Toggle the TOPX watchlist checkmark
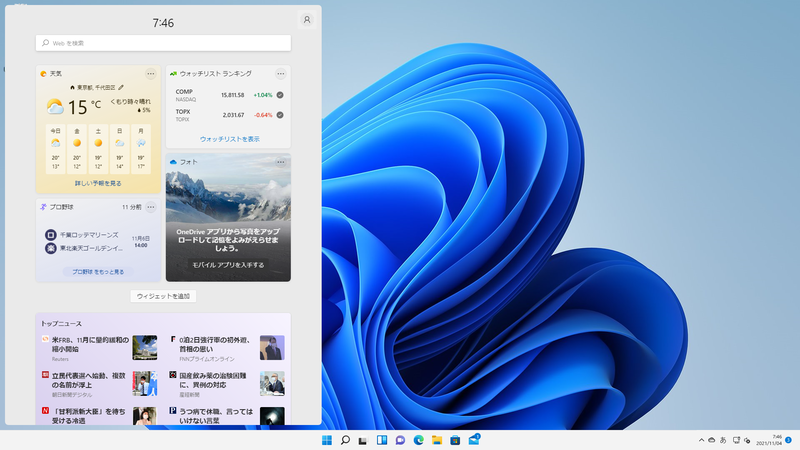 point(280,115)
